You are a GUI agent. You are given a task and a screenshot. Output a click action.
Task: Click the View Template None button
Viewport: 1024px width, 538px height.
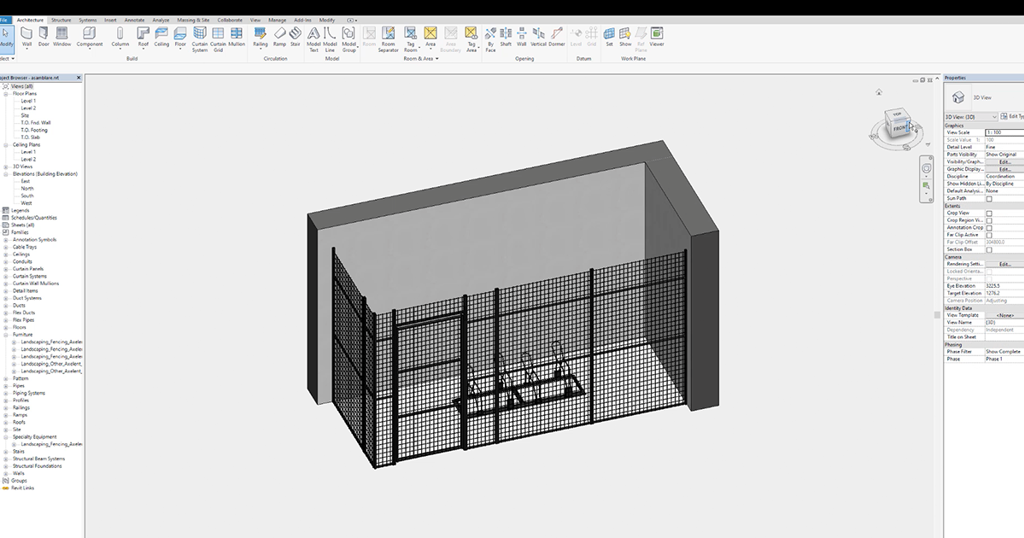point(1004,315)
